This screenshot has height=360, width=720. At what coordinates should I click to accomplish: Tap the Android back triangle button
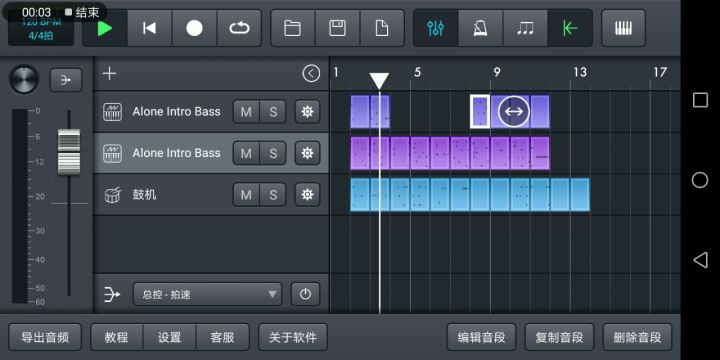700,260
